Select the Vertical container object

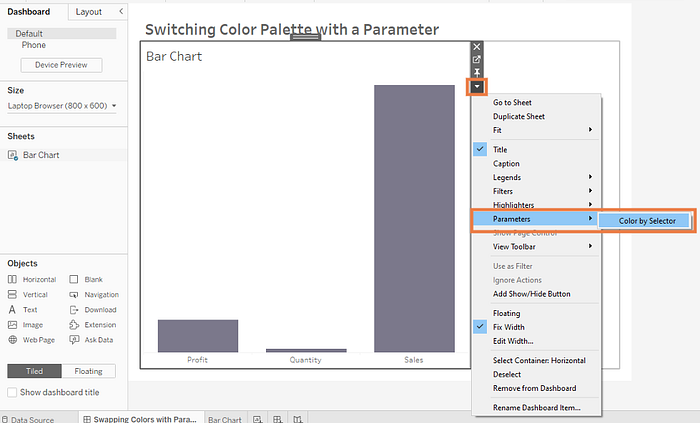28,294
